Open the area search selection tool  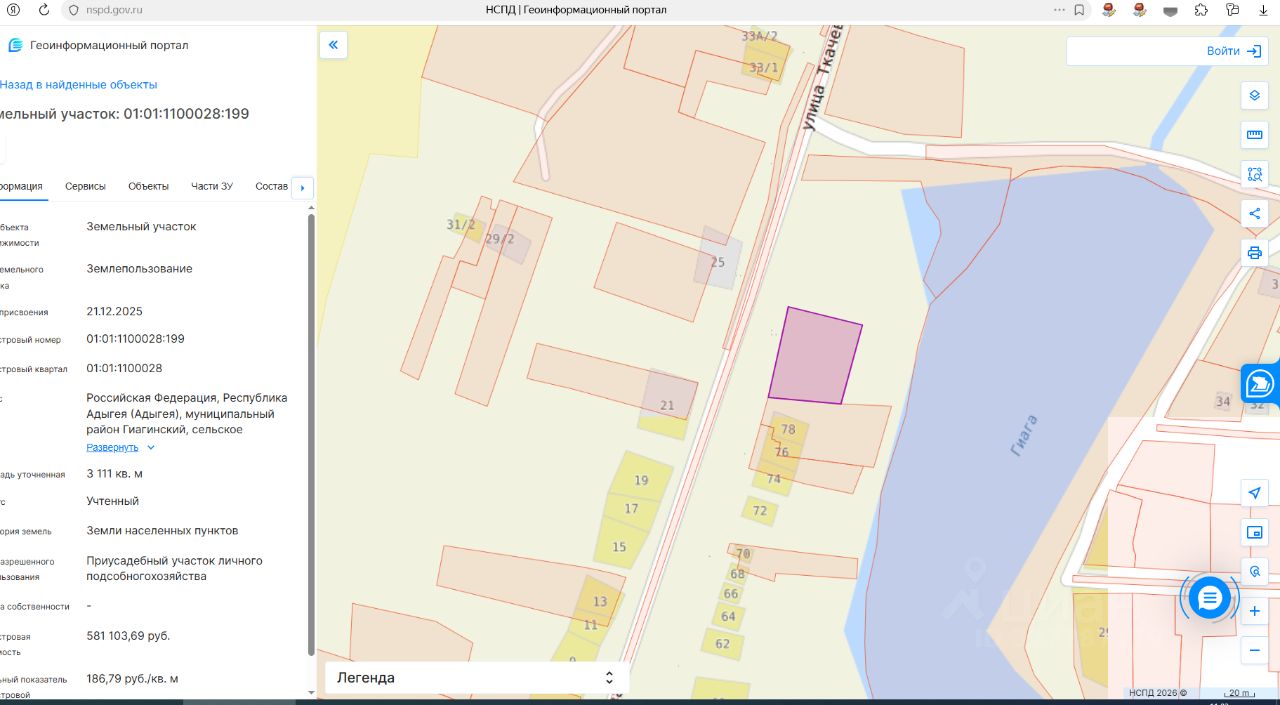1254,174
